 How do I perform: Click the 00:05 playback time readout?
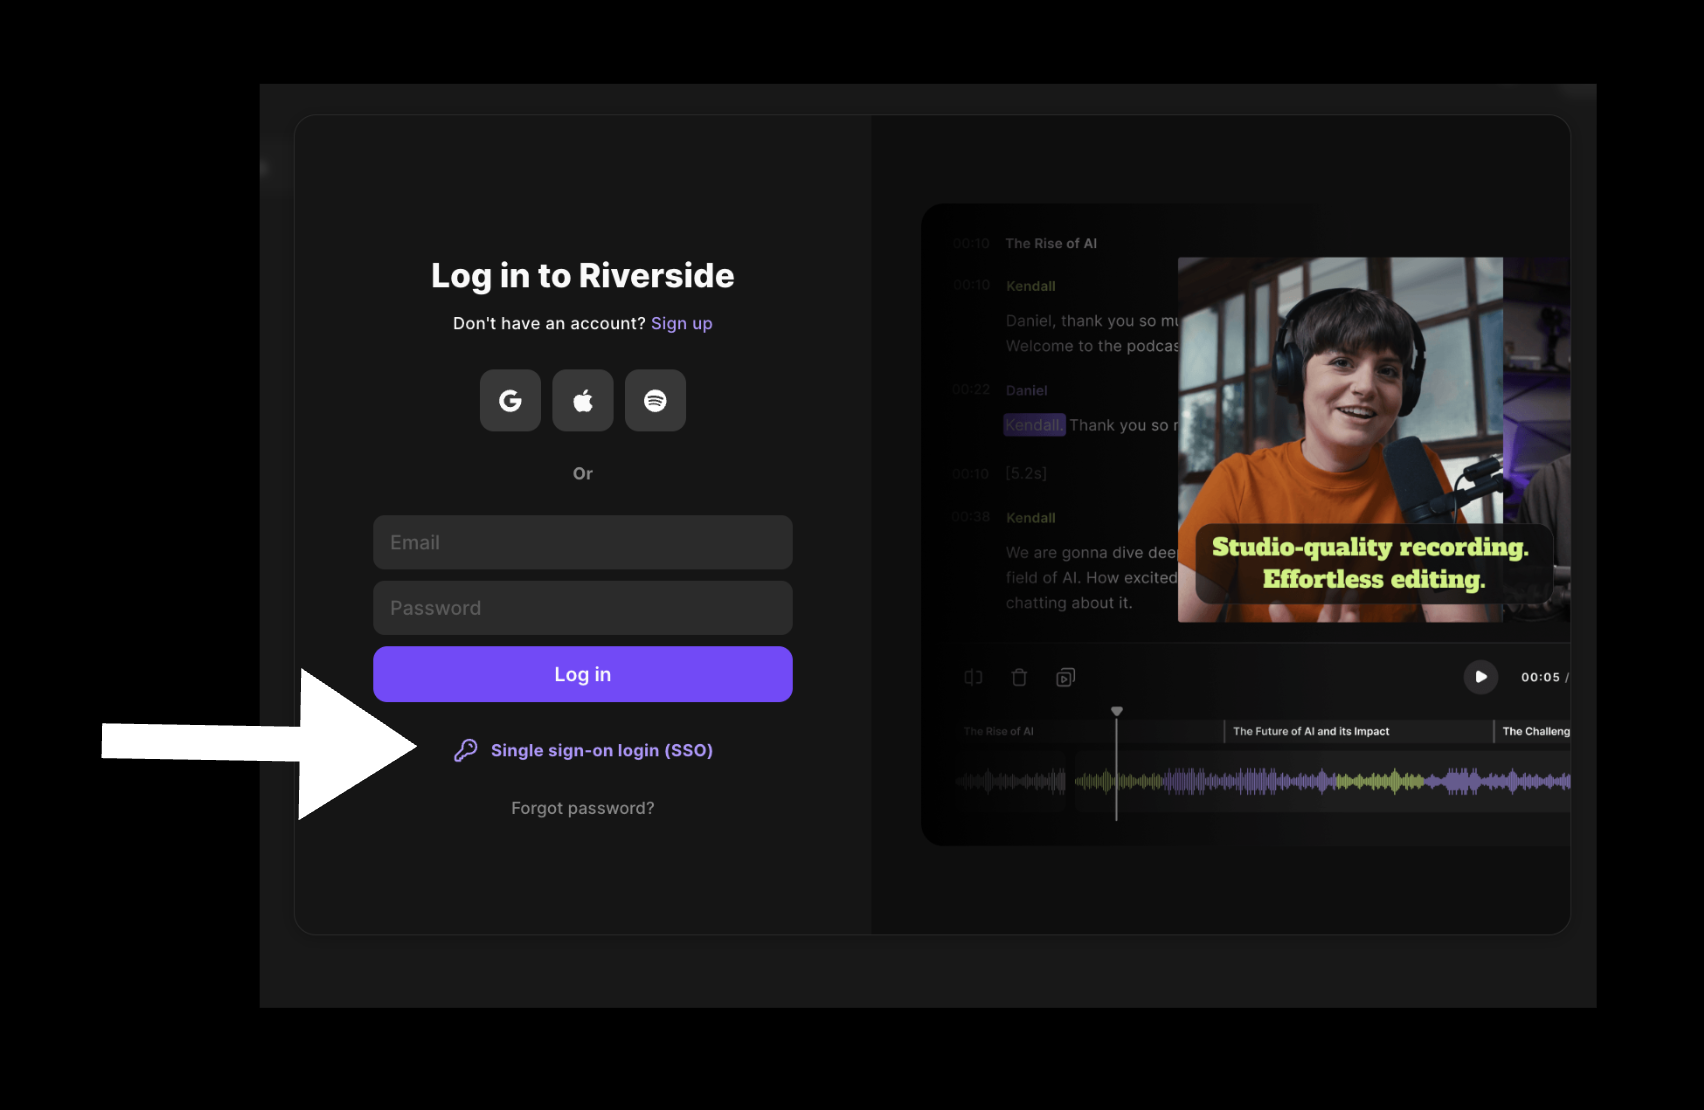coord(1540,677)
